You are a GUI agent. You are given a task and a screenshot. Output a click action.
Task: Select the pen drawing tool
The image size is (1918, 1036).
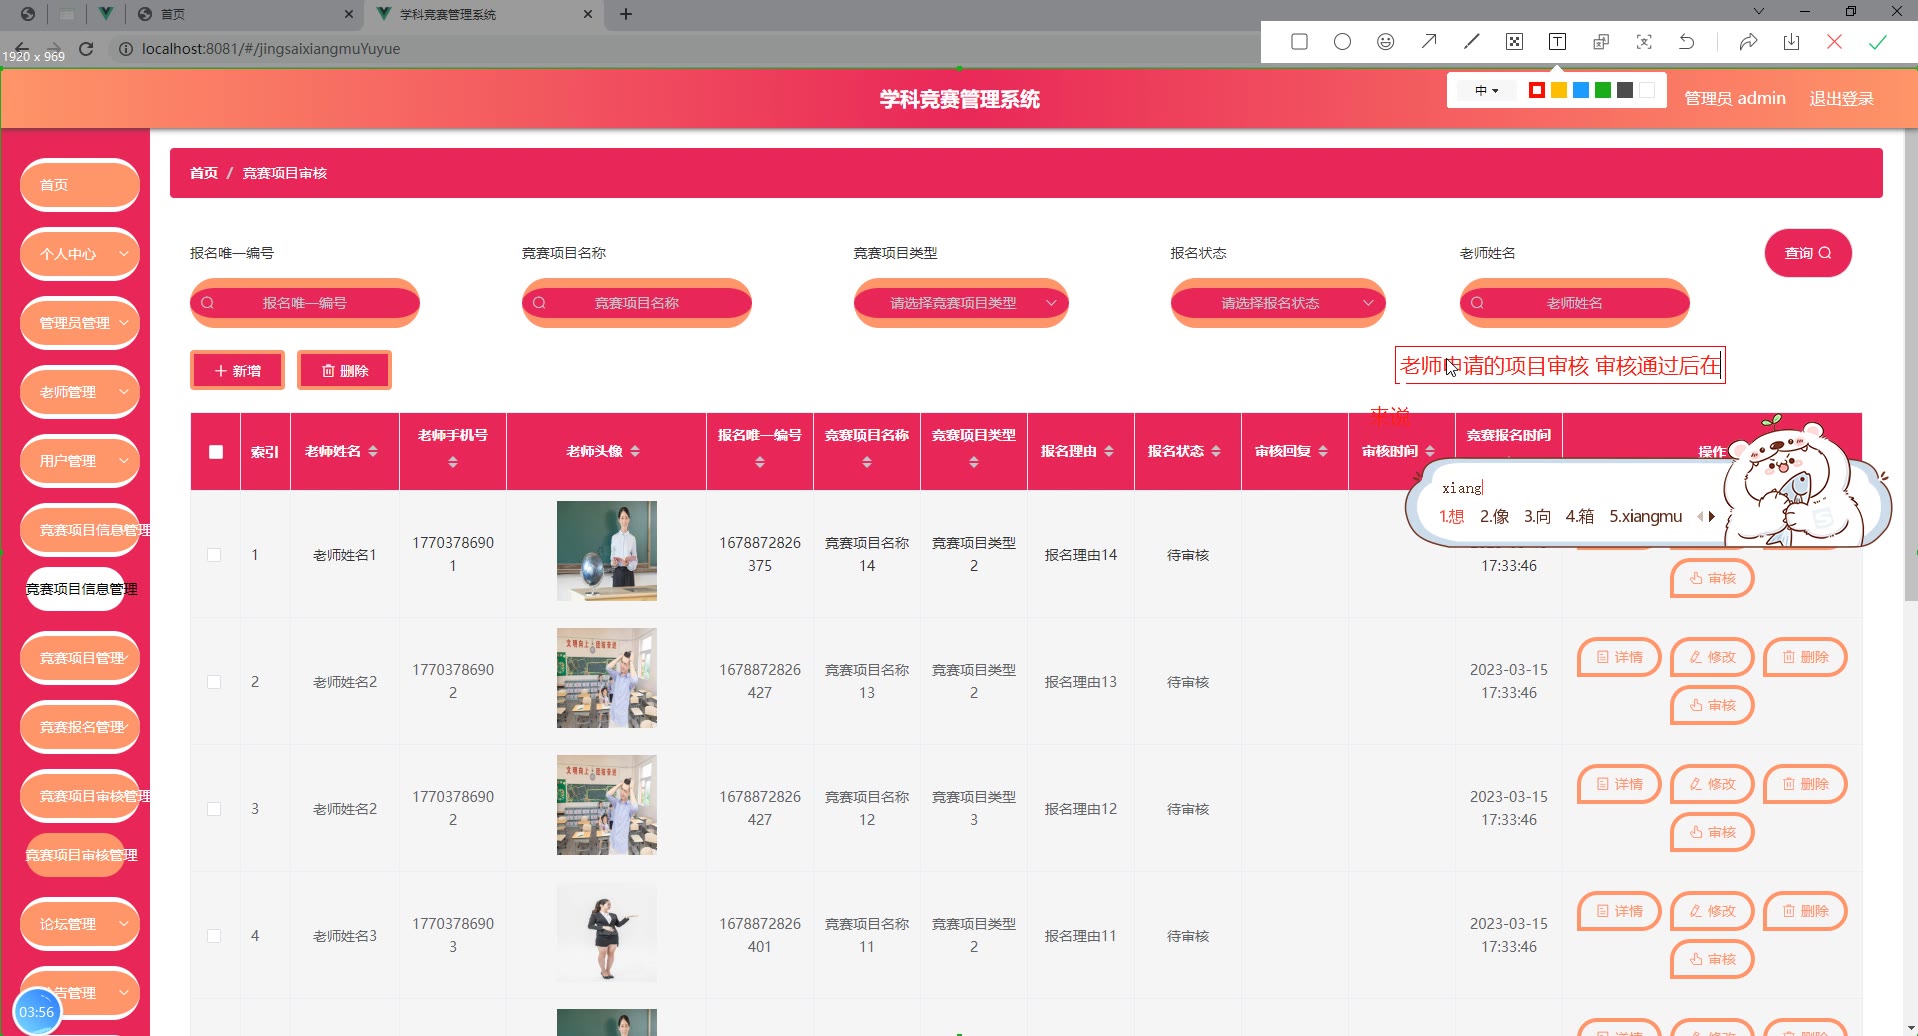pos(1471,42)
